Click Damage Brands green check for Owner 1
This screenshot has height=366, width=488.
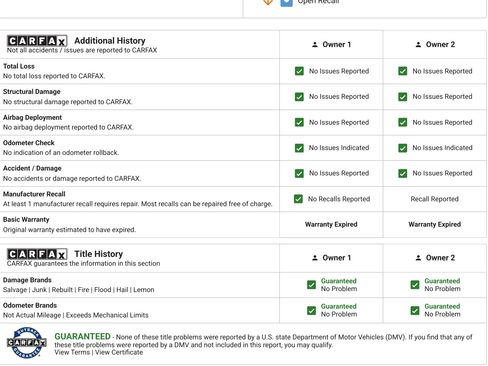(311, 285)
